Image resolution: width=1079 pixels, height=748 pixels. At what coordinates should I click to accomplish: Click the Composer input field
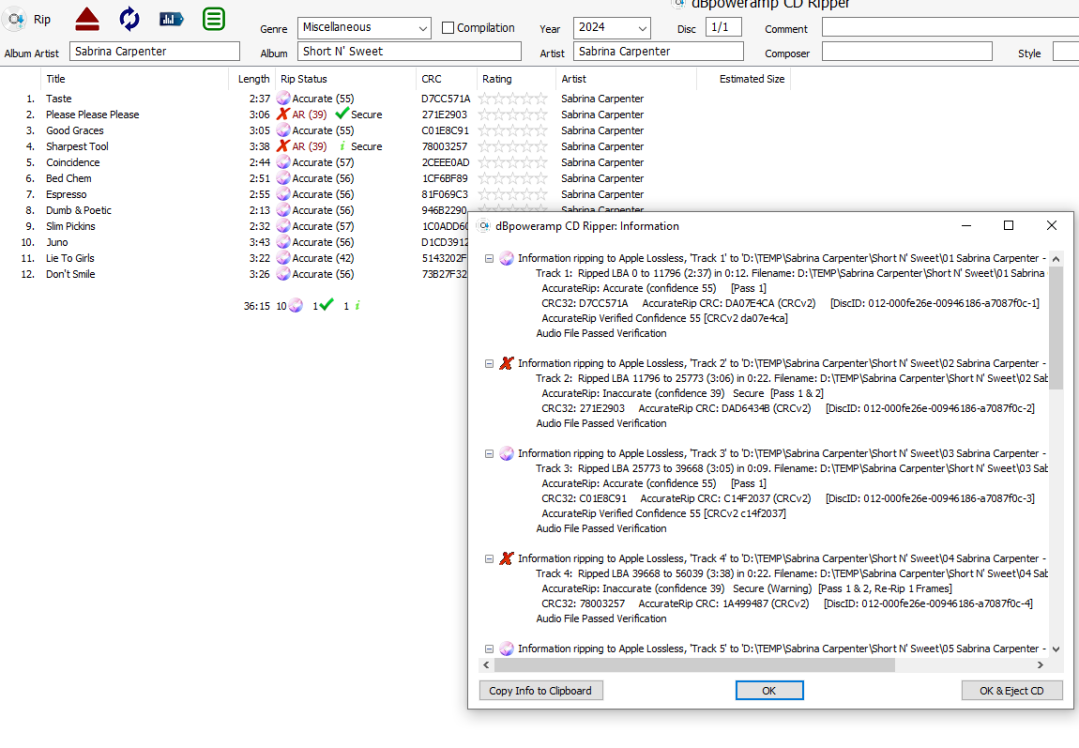907,52
